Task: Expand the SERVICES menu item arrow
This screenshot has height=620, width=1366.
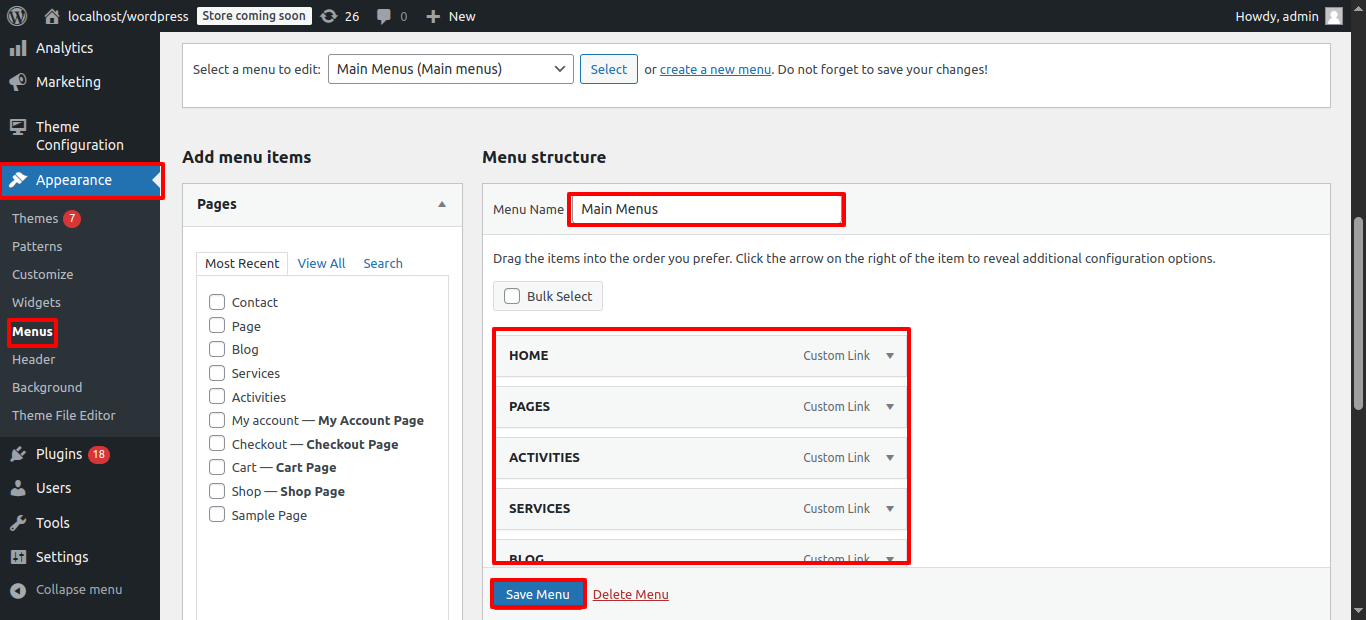Action: click(x=890, y=509)
